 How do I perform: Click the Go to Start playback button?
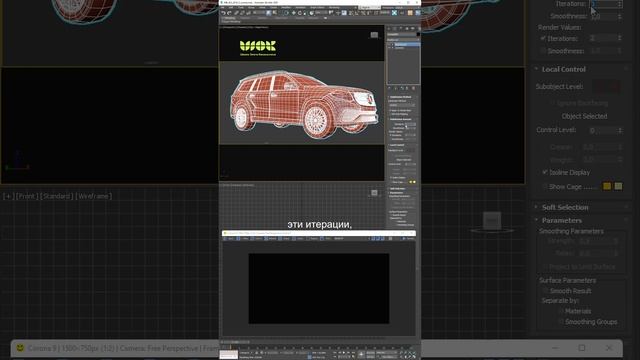[x=335, y=353]
